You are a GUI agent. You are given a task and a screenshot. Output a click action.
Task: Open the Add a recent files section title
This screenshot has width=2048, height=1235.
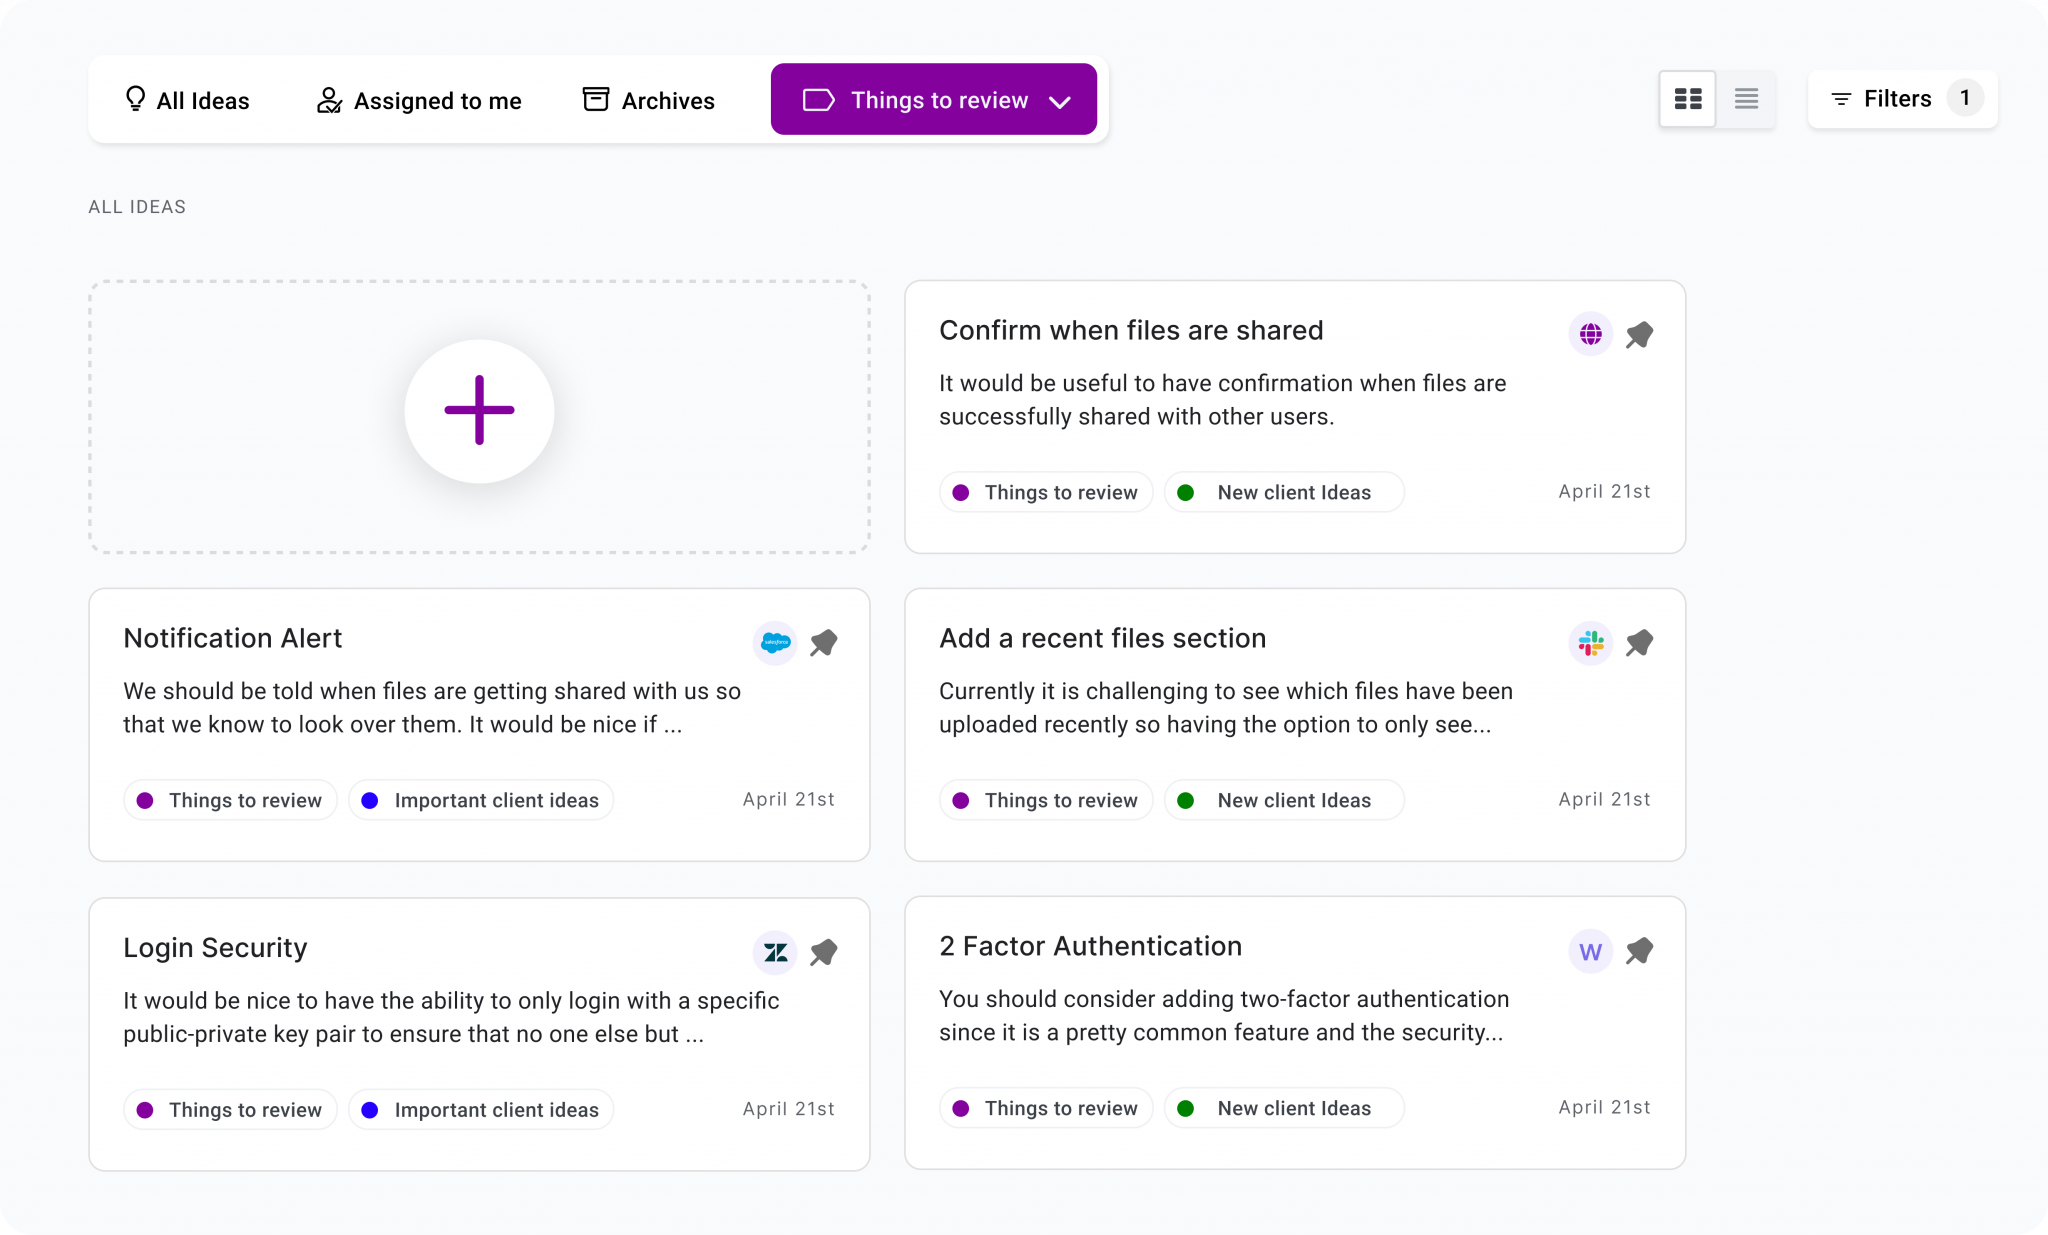click(x=1102, y=638)
